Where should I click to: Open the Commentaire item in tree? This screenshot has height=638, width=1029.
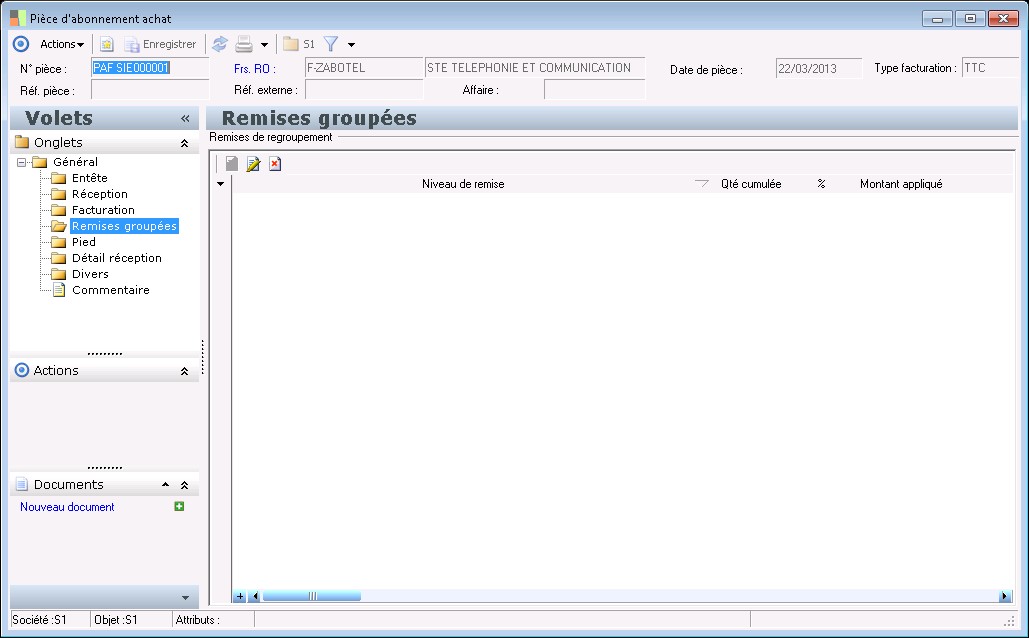[111, 290]
